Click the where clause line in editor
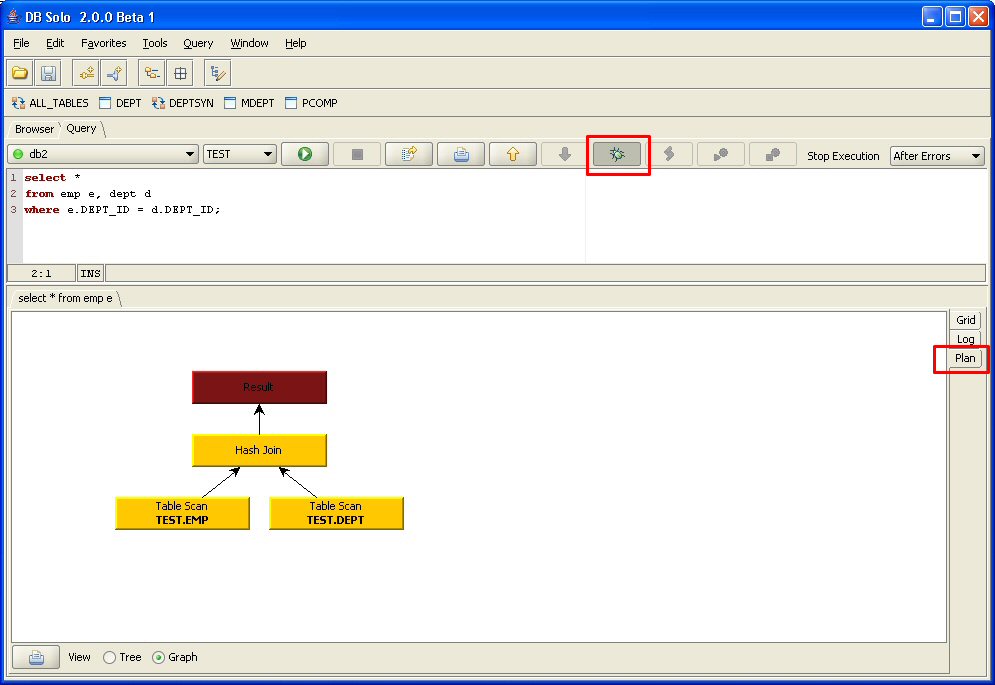This screenshot has width=995, height=685. point(122,209)
